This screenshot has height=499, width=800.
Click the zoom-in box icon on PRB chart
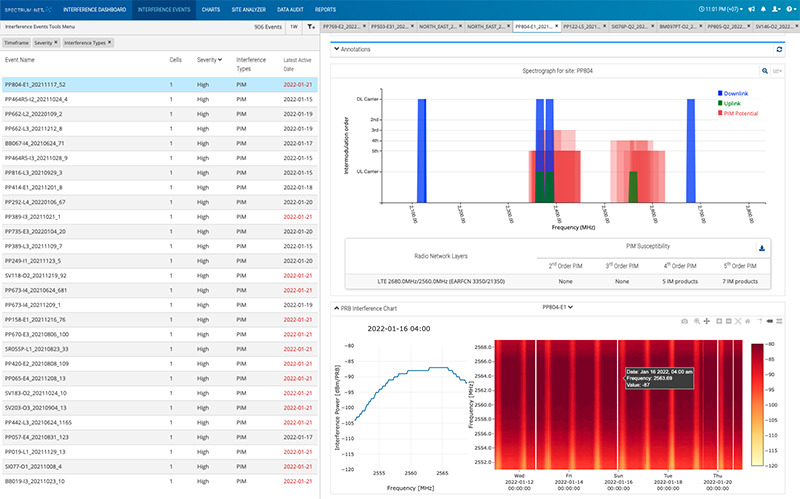click(x=719, y=321)
